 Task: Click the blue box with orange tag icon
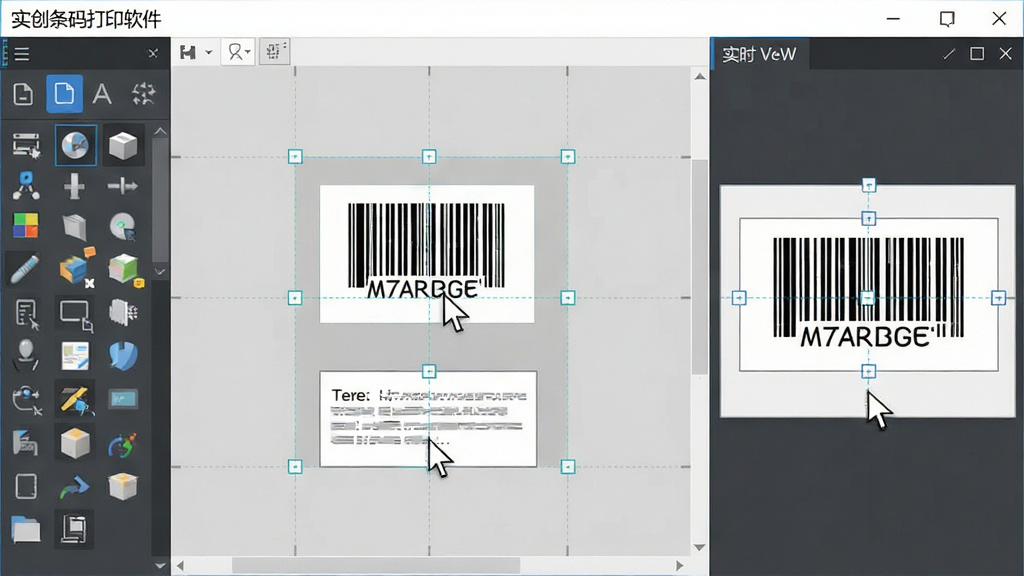(x=76, y=268)
